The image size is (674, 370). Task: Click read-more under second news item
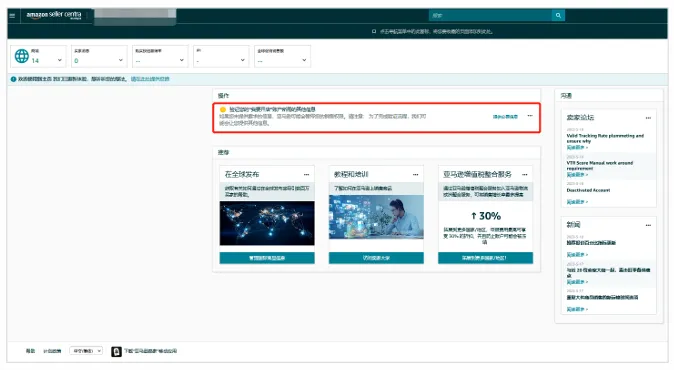point(577,282)
